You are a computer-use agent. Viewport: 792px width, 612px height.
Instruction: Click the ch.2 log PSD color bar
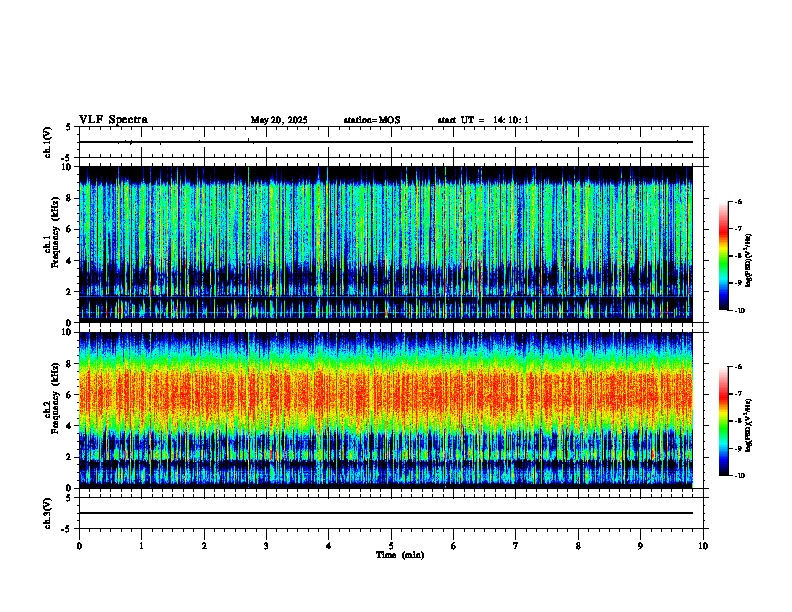click(x=724, y=421)
